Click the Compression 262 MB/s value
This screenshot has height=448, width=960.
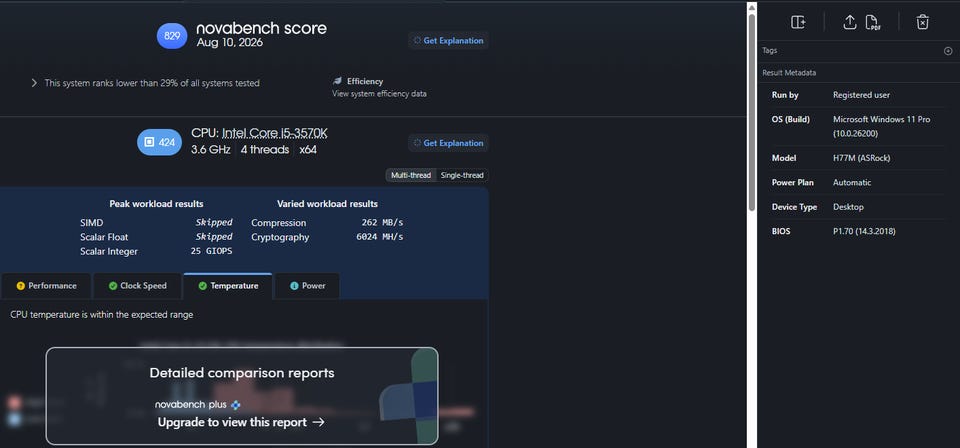point(382,223)
